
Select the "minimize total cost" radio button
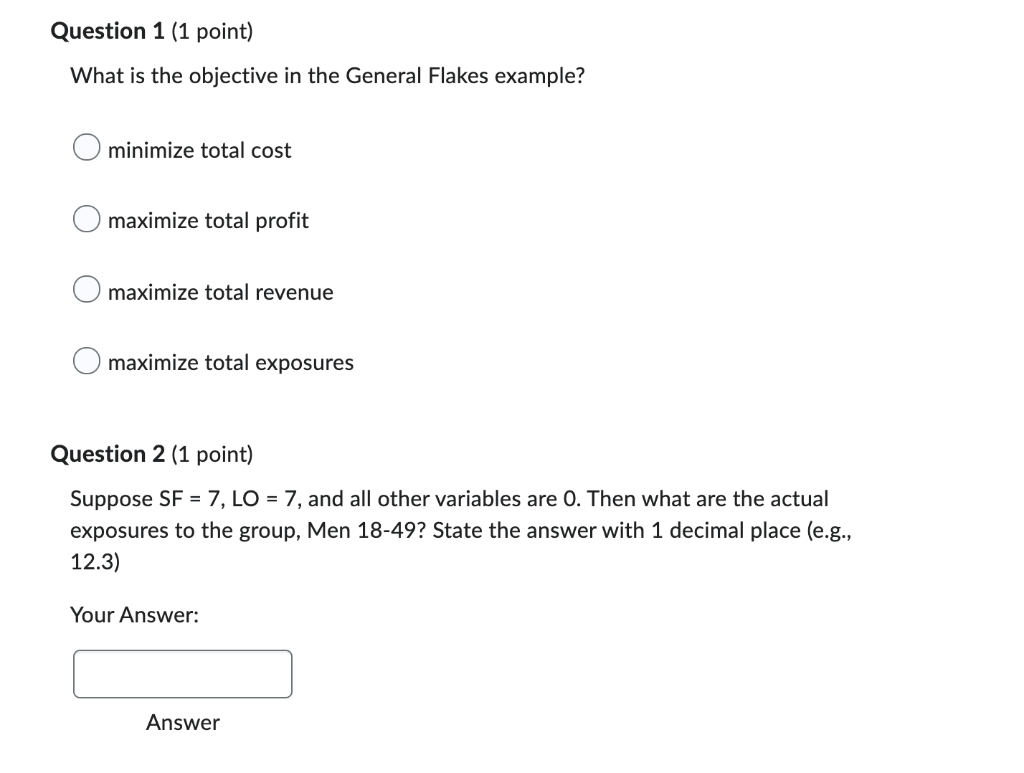tap(86, 147)
